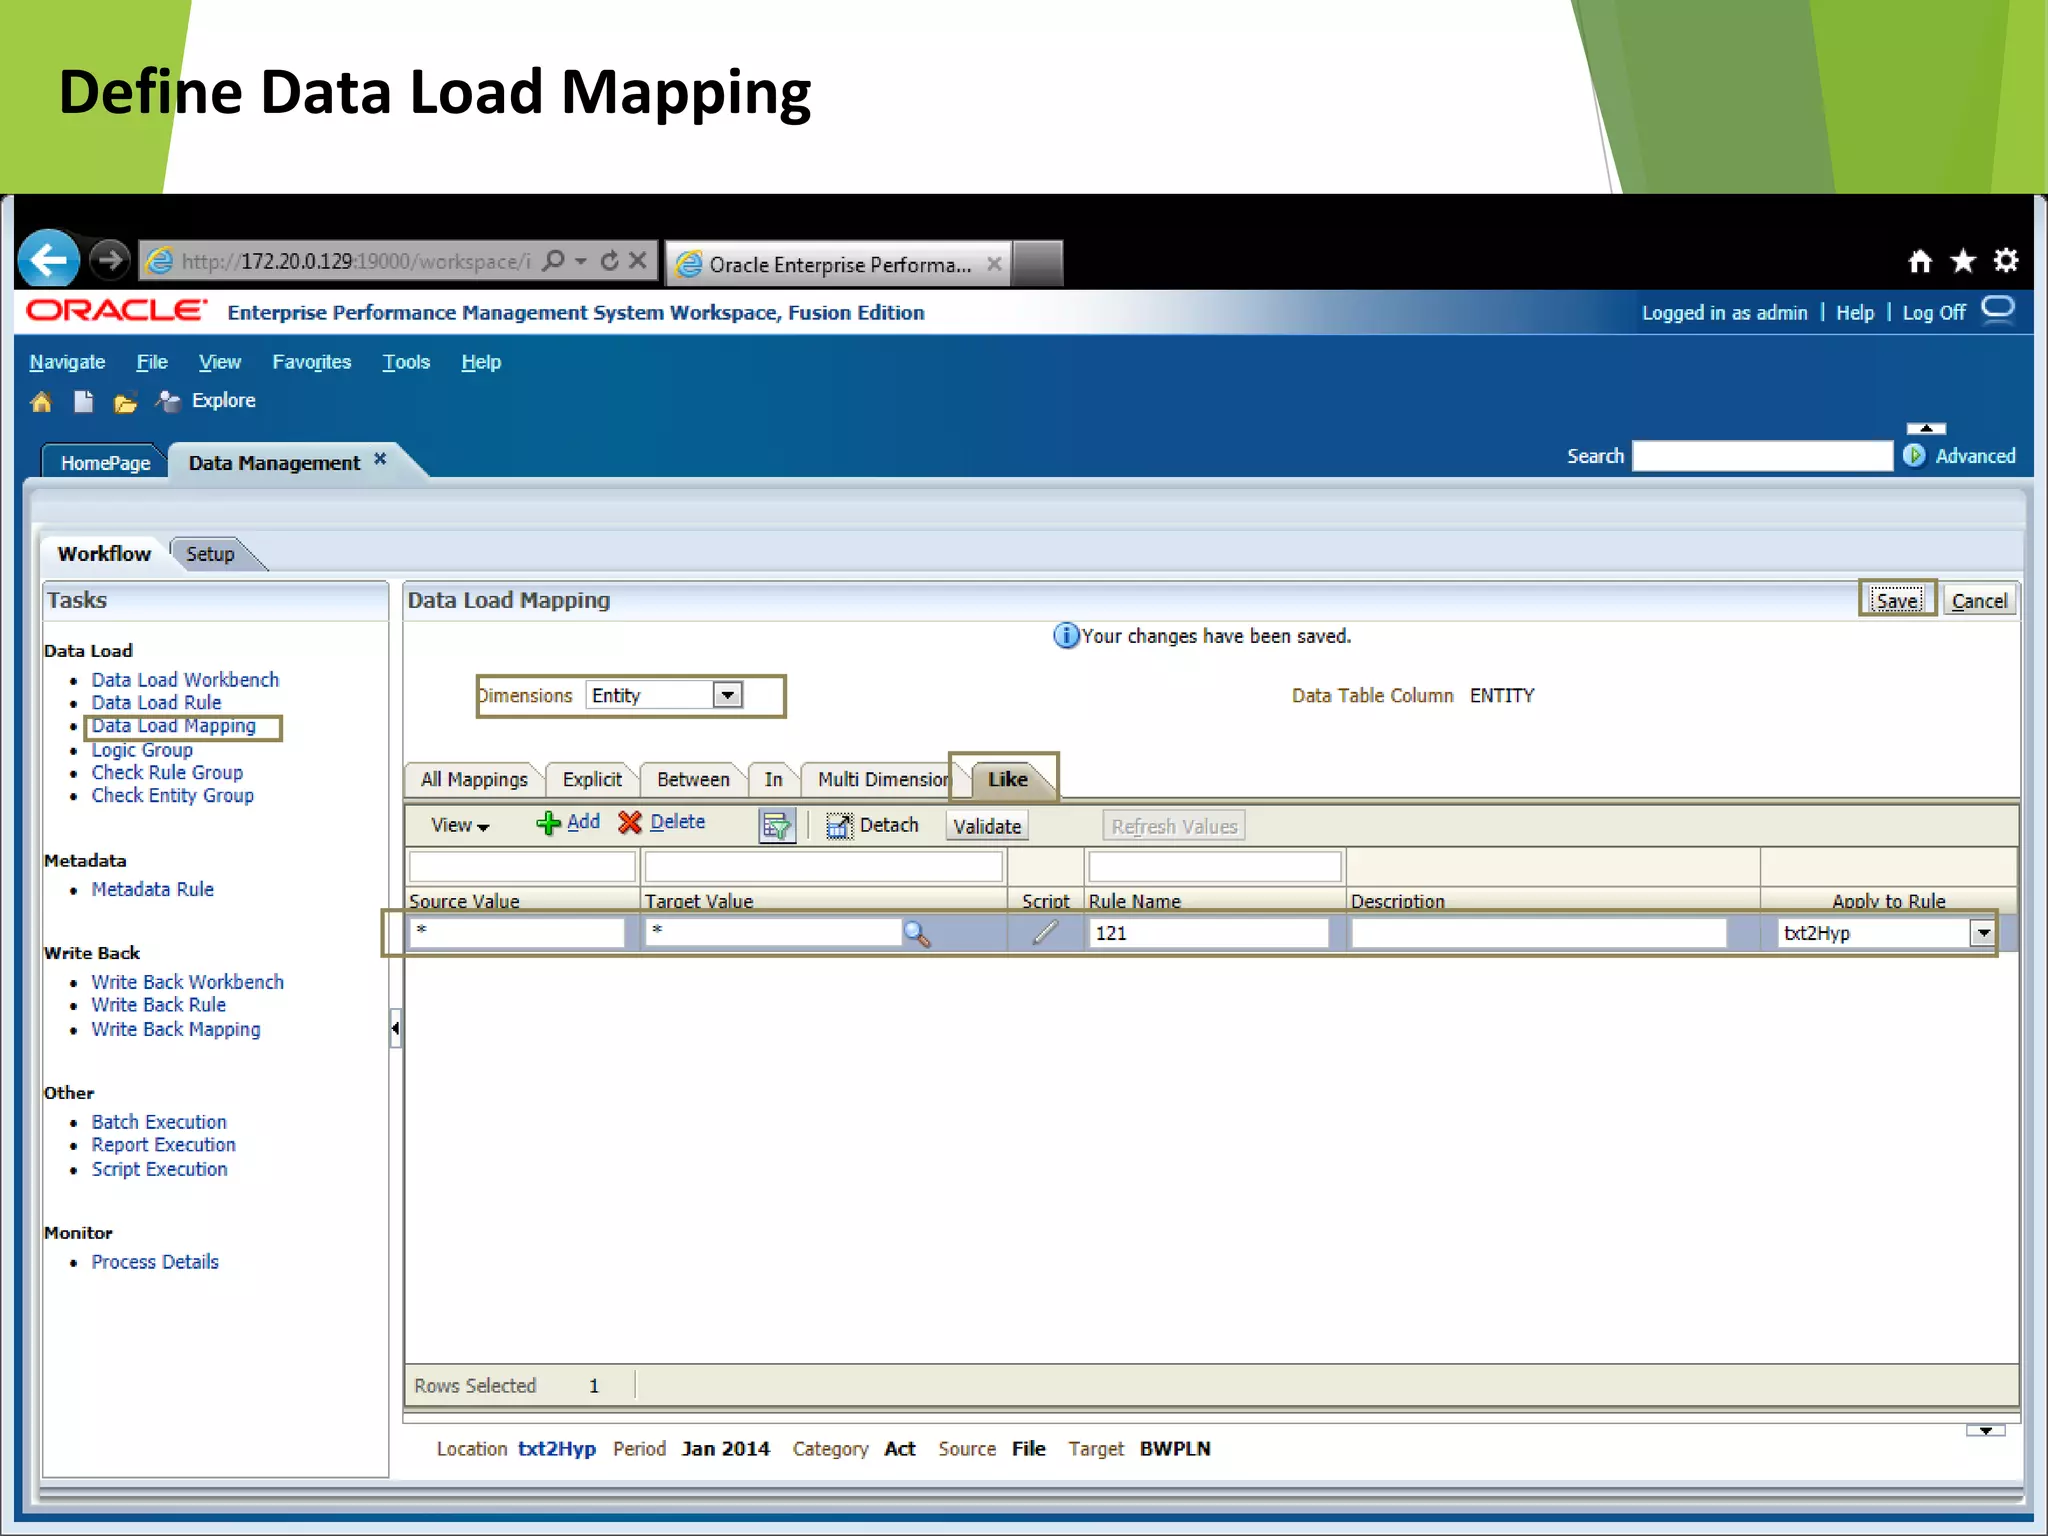Image resolution: width=2048 pixels, height=1536 pixels.
Task: Click the open folder icon in toolbar
Action: 124,403
